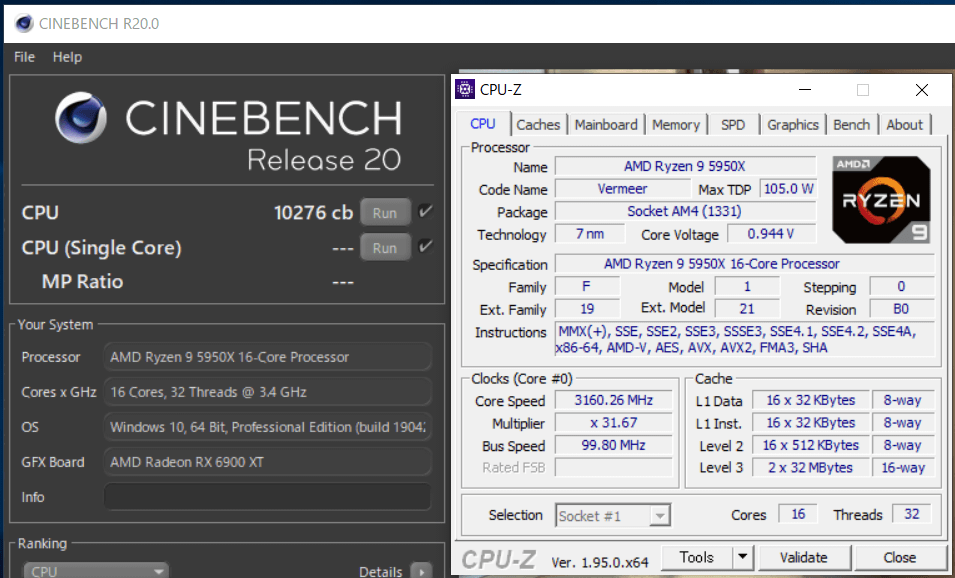This screenshot has width=955, height=578.
Task: Minimize the CPU-Z window
Action: (x=805, y=90)
